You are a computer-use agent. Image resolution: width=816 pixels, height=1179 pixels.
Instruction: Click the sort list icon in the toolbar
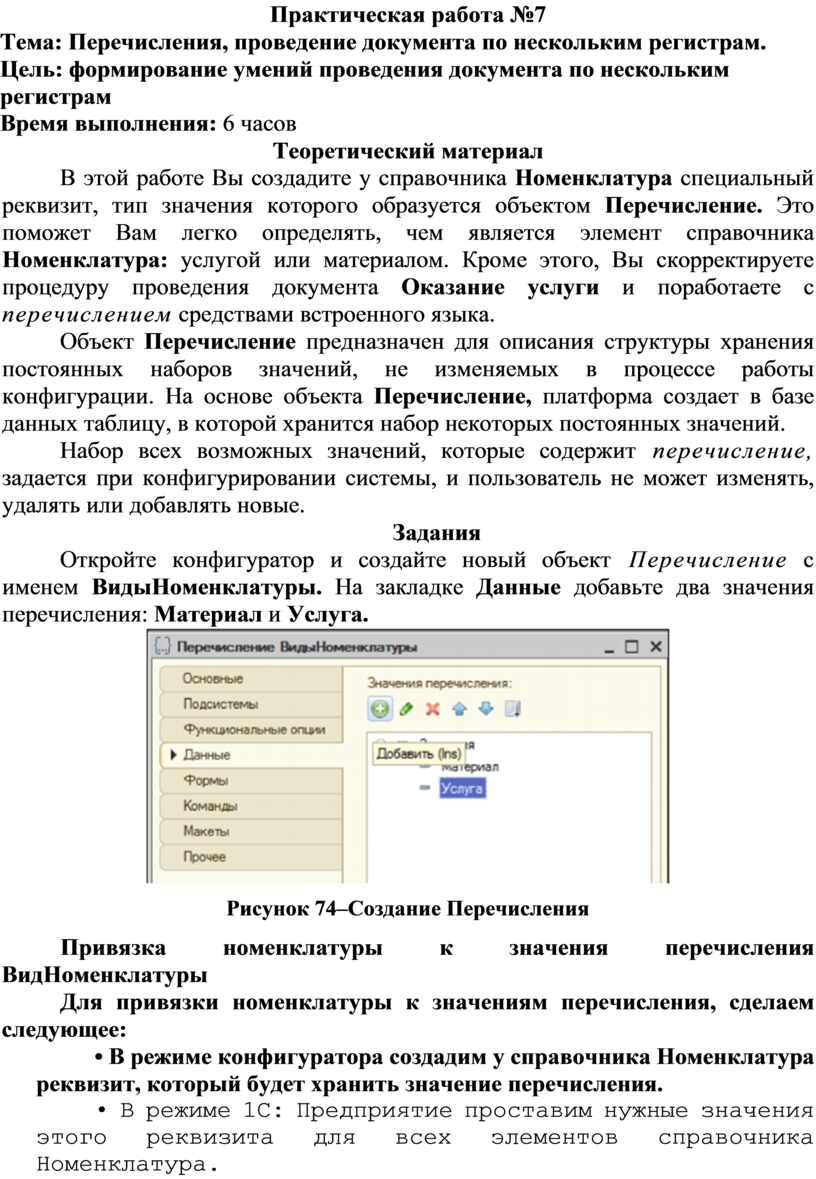(x=513, y=708)
